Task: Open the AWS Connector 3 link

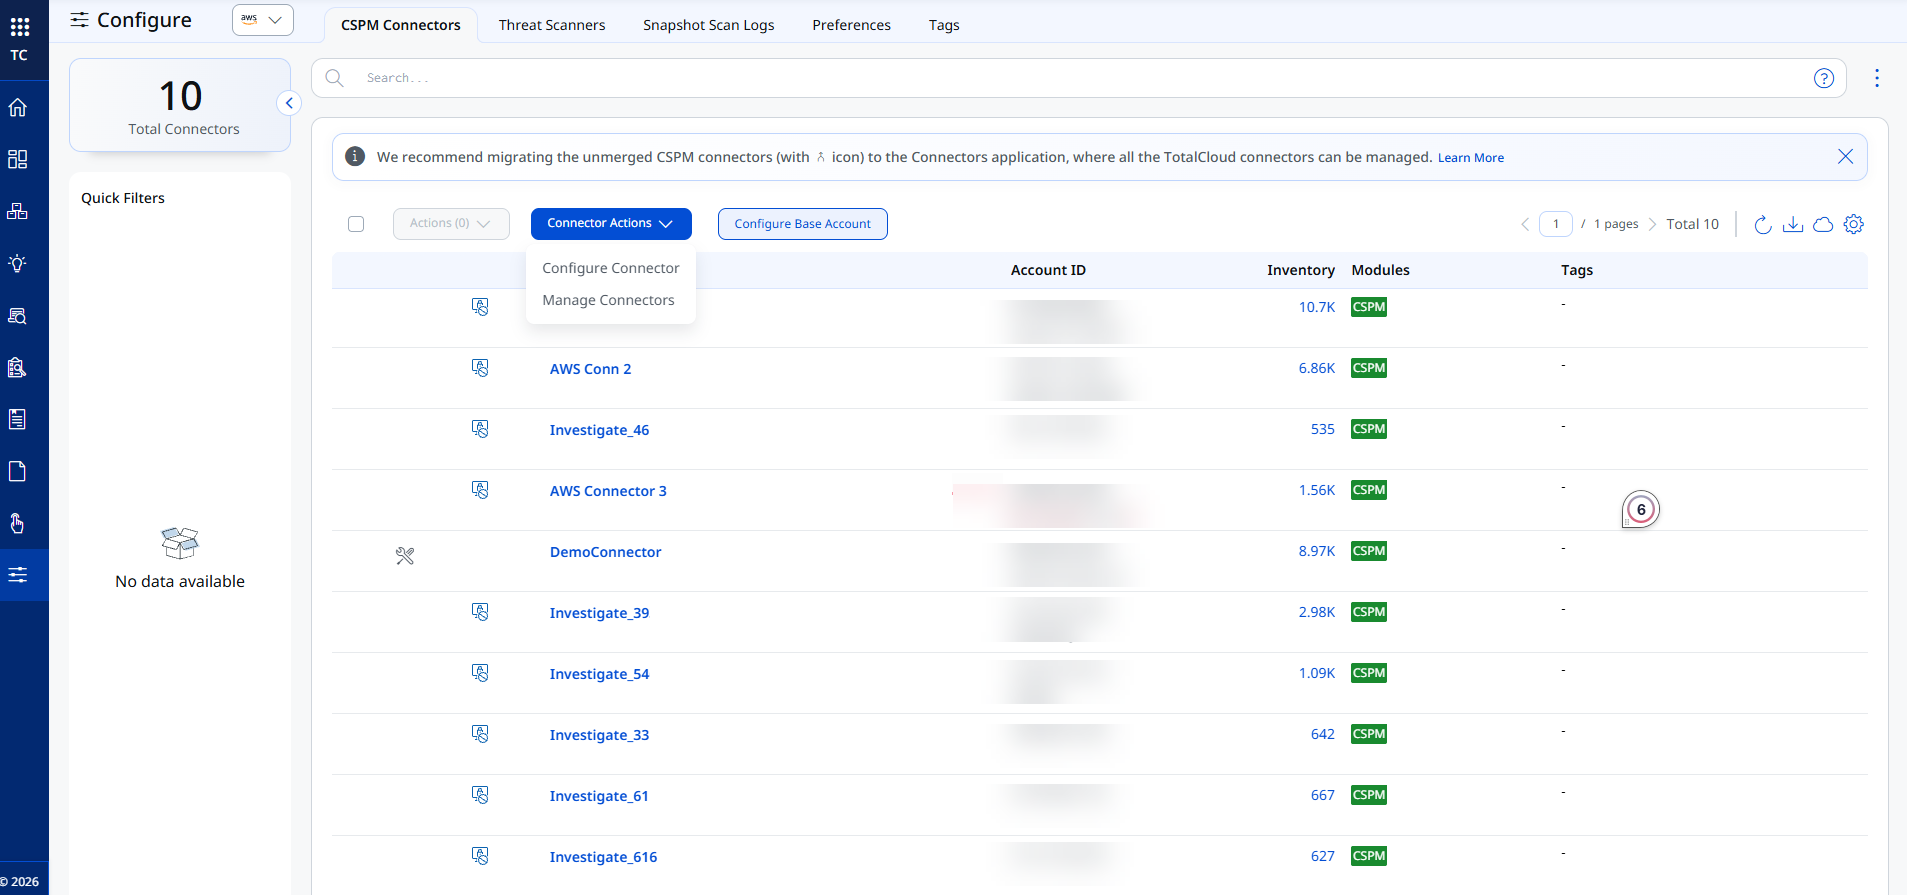Action: coord(608,491)
